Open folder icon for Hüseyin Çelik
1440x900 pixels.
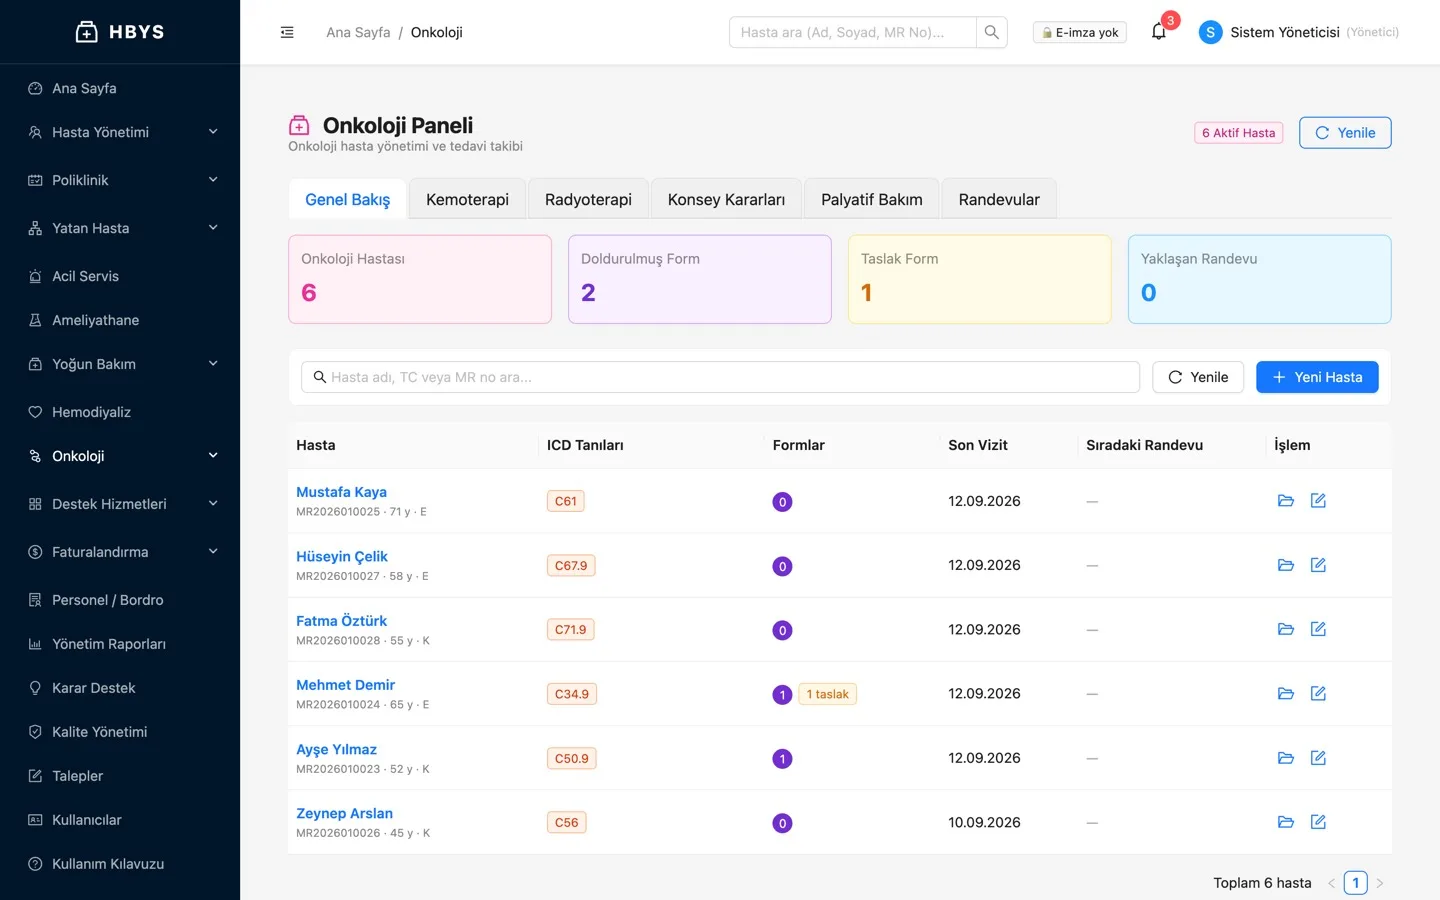click(1286, 565)
